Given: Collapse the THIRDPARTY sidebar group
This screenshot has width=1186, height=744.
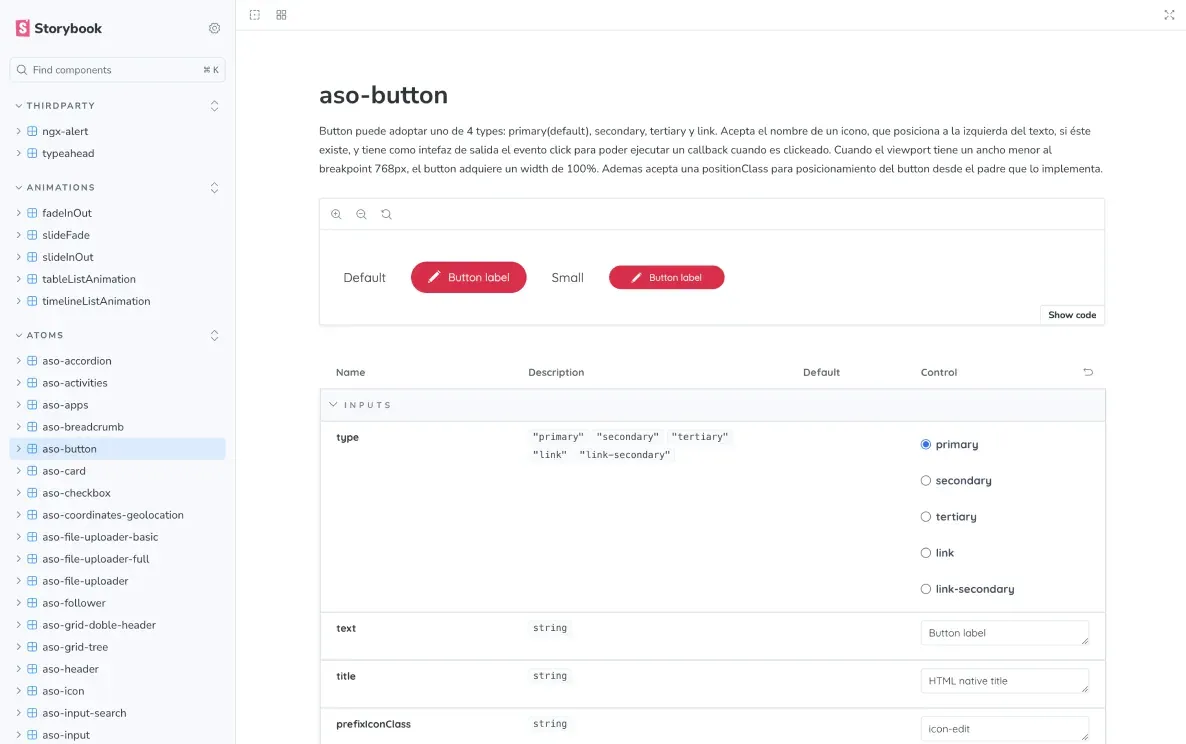Looking at the screenshot, I should pos(55,106).
